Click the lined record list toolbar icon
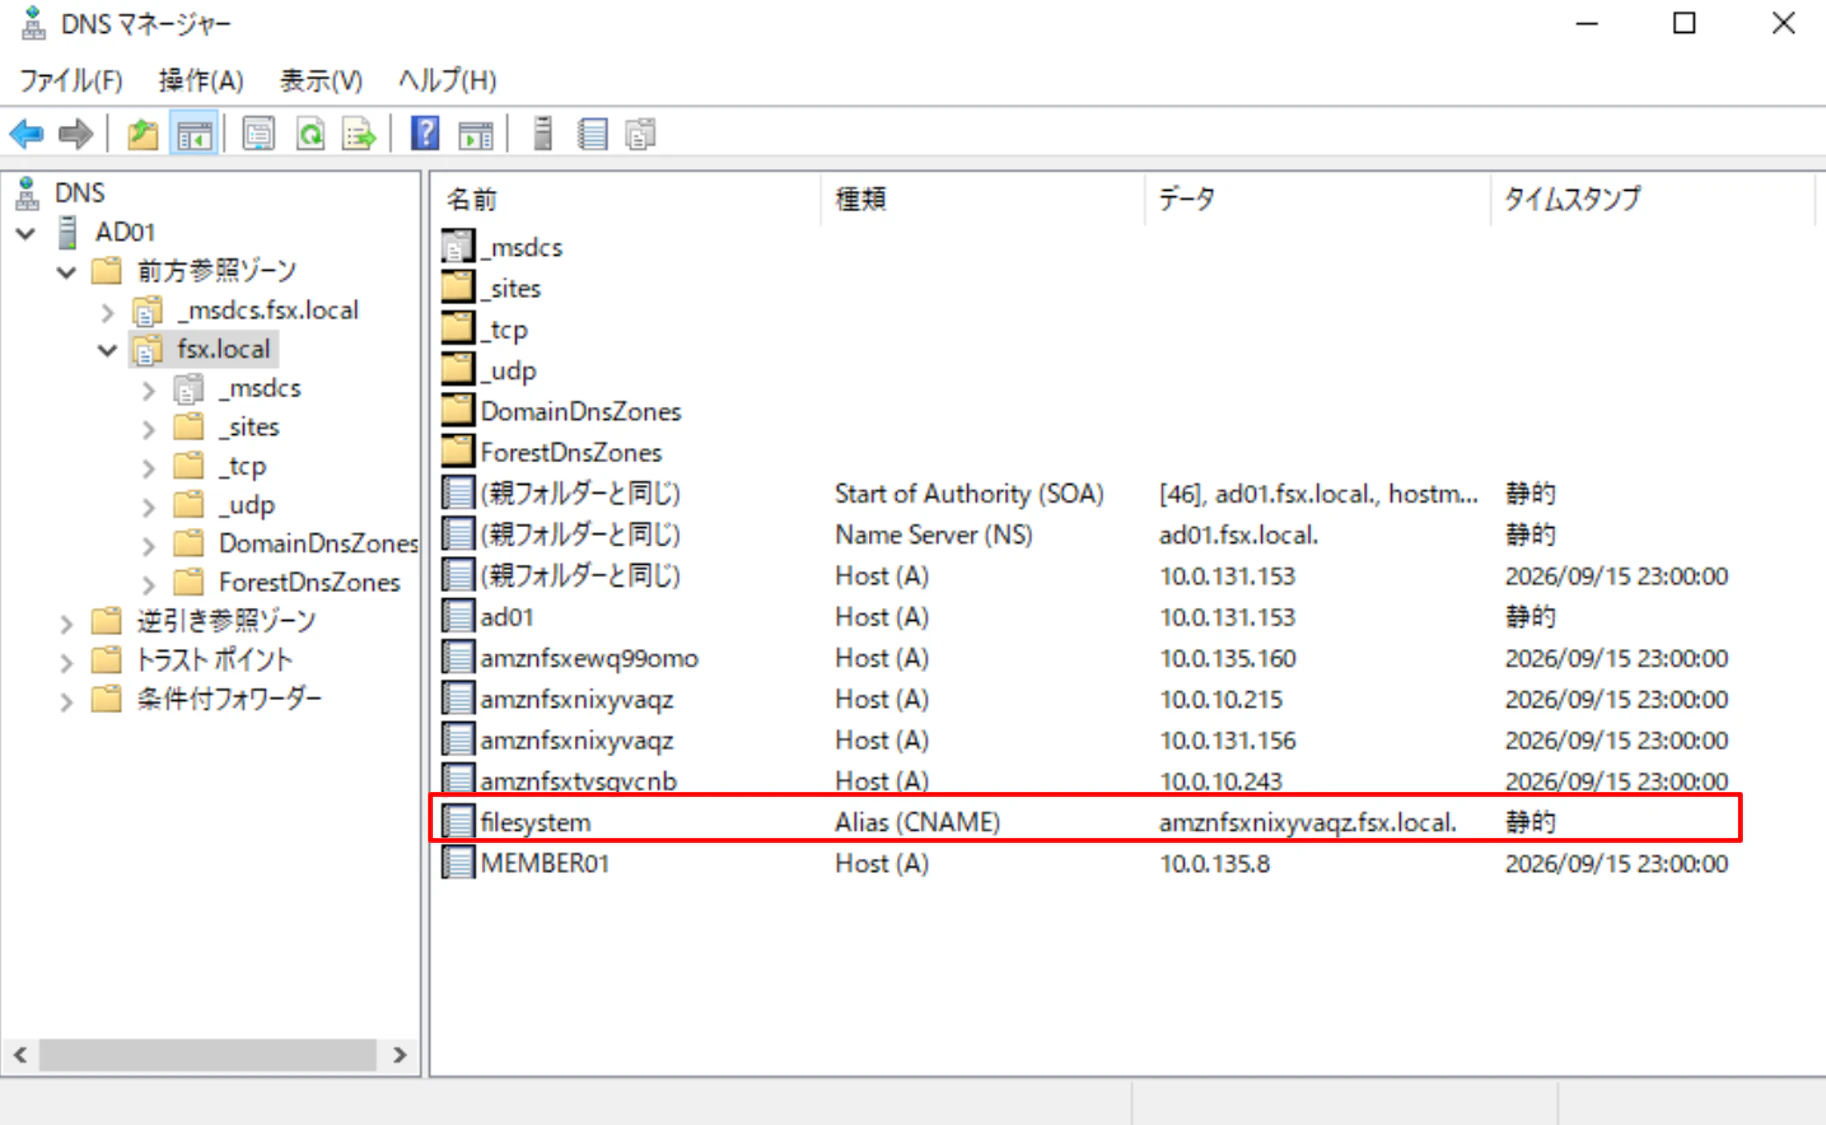The width and height of the screenshot is (1826, 1125). click(x=593, y=134)
